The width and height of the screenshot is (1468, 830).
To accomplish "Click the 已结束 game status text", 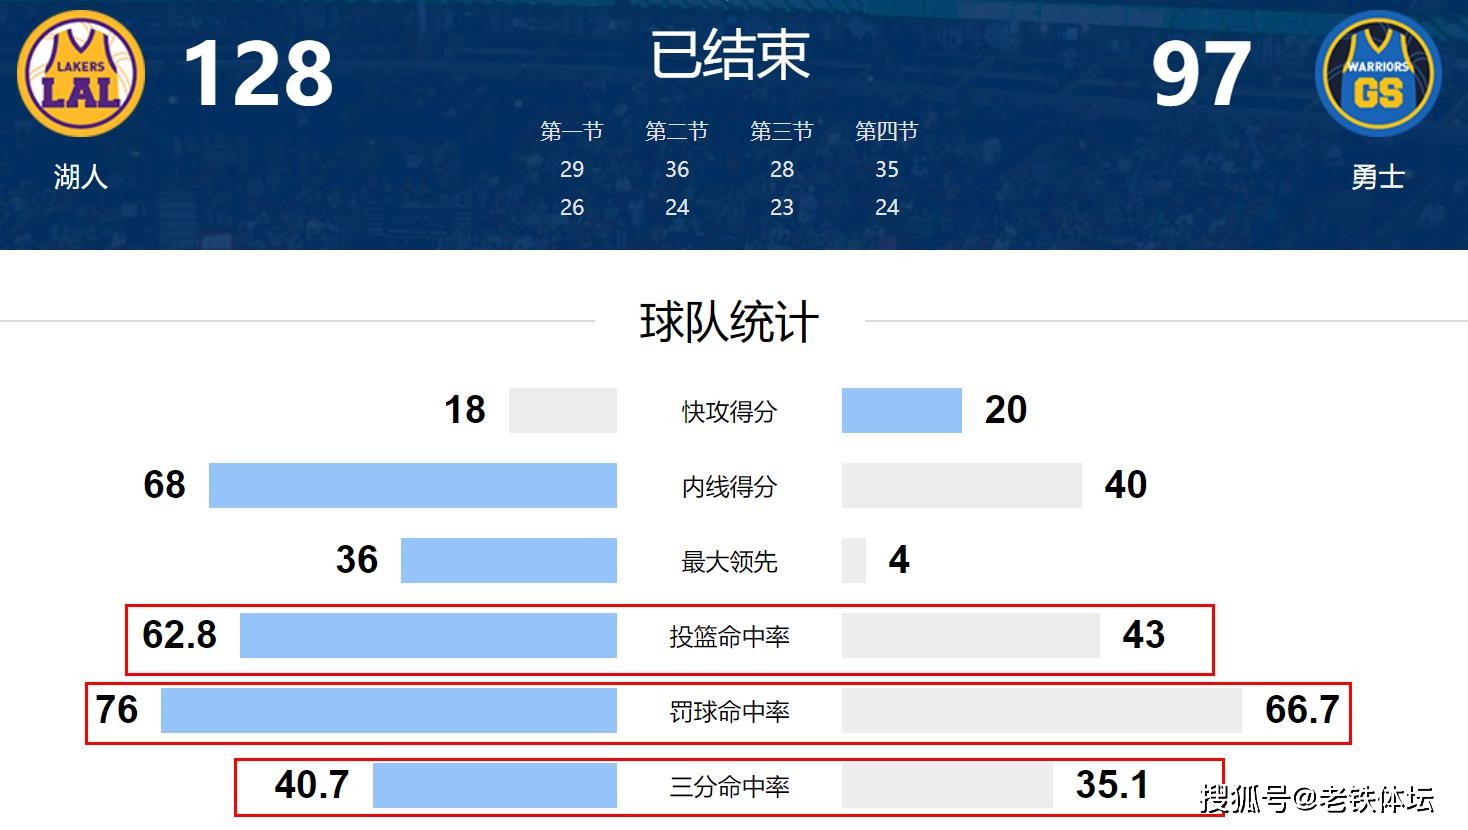I will (x=730, y=54).
